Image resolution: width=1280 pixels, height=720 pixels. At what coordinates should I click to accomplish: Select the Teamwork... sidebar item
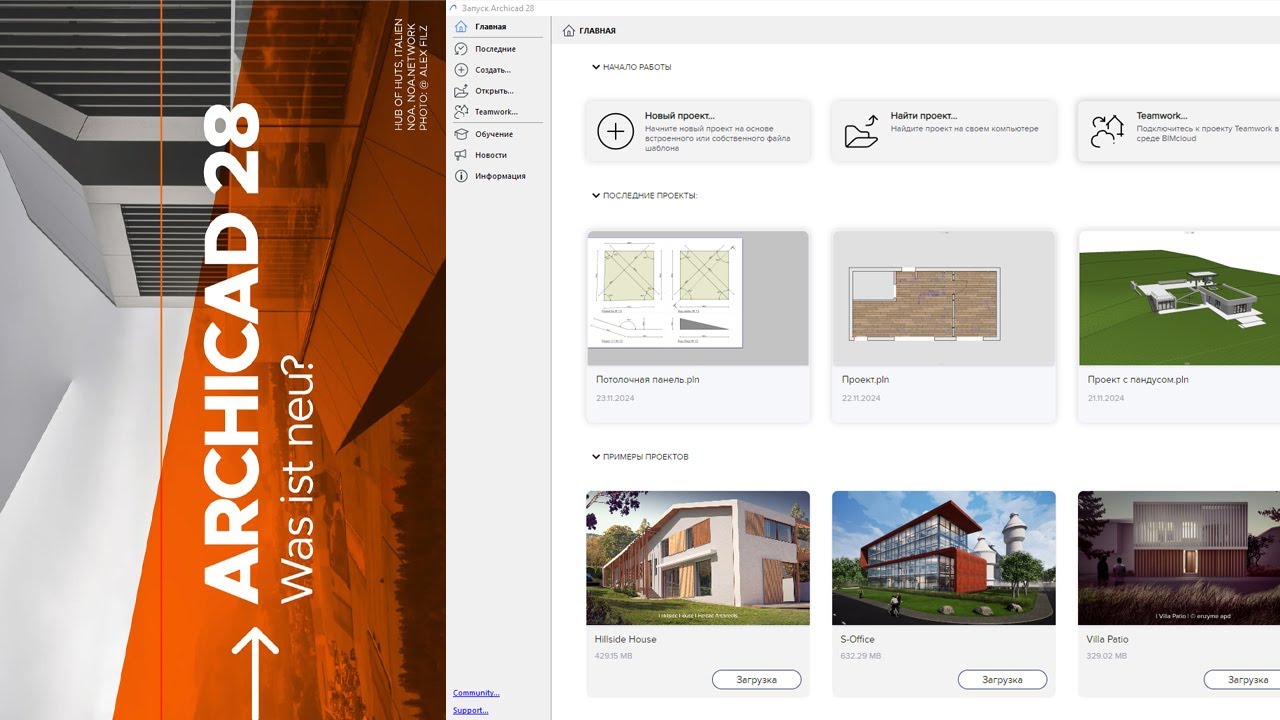[x=498, y=112]
